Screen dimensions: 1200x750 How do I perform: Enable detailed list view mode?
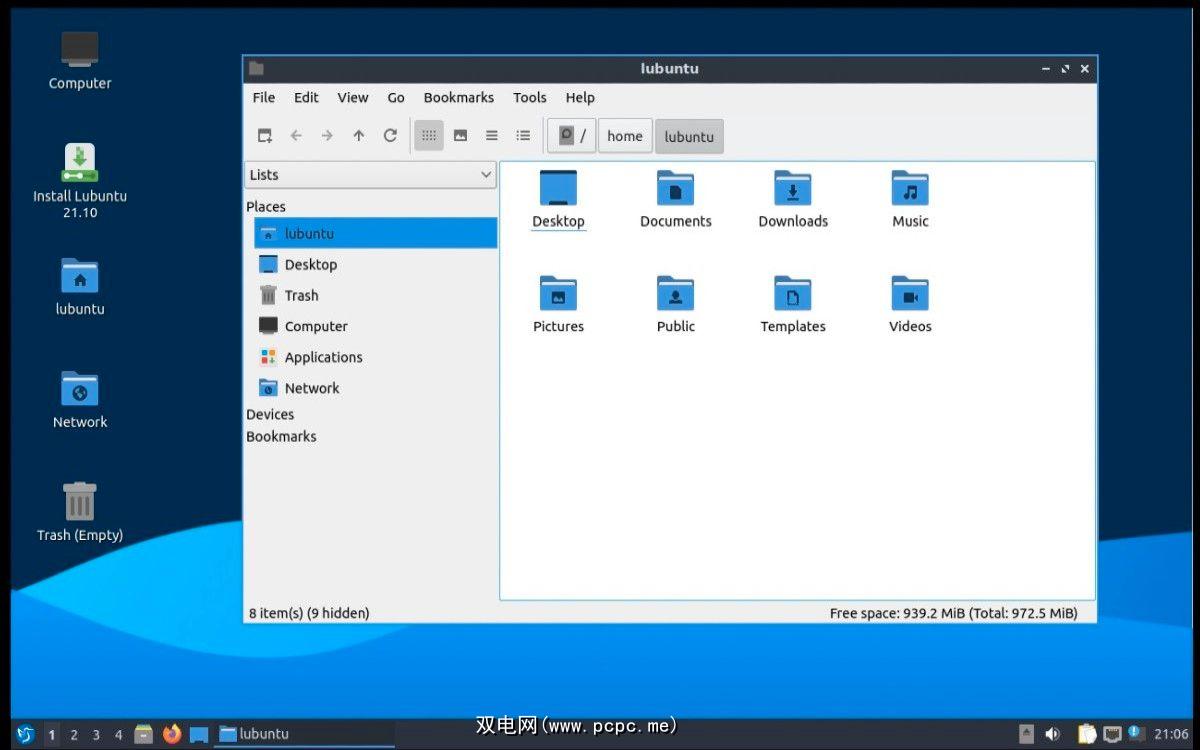523,136
